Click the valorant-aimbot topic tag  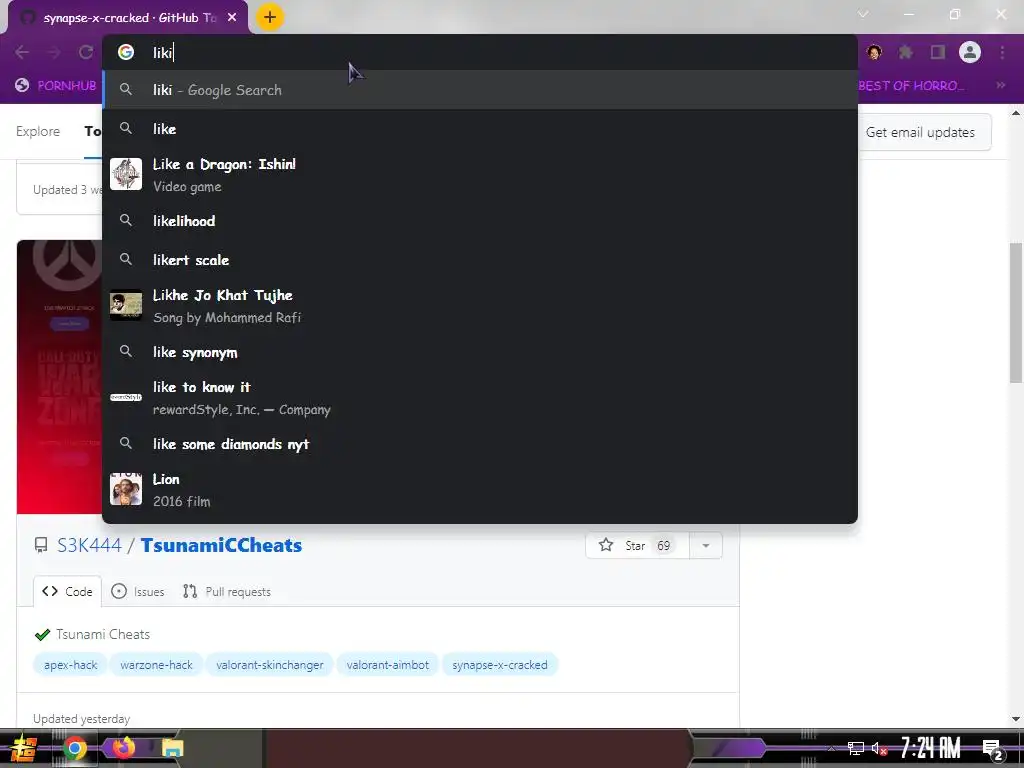click(x=388, y=665)
